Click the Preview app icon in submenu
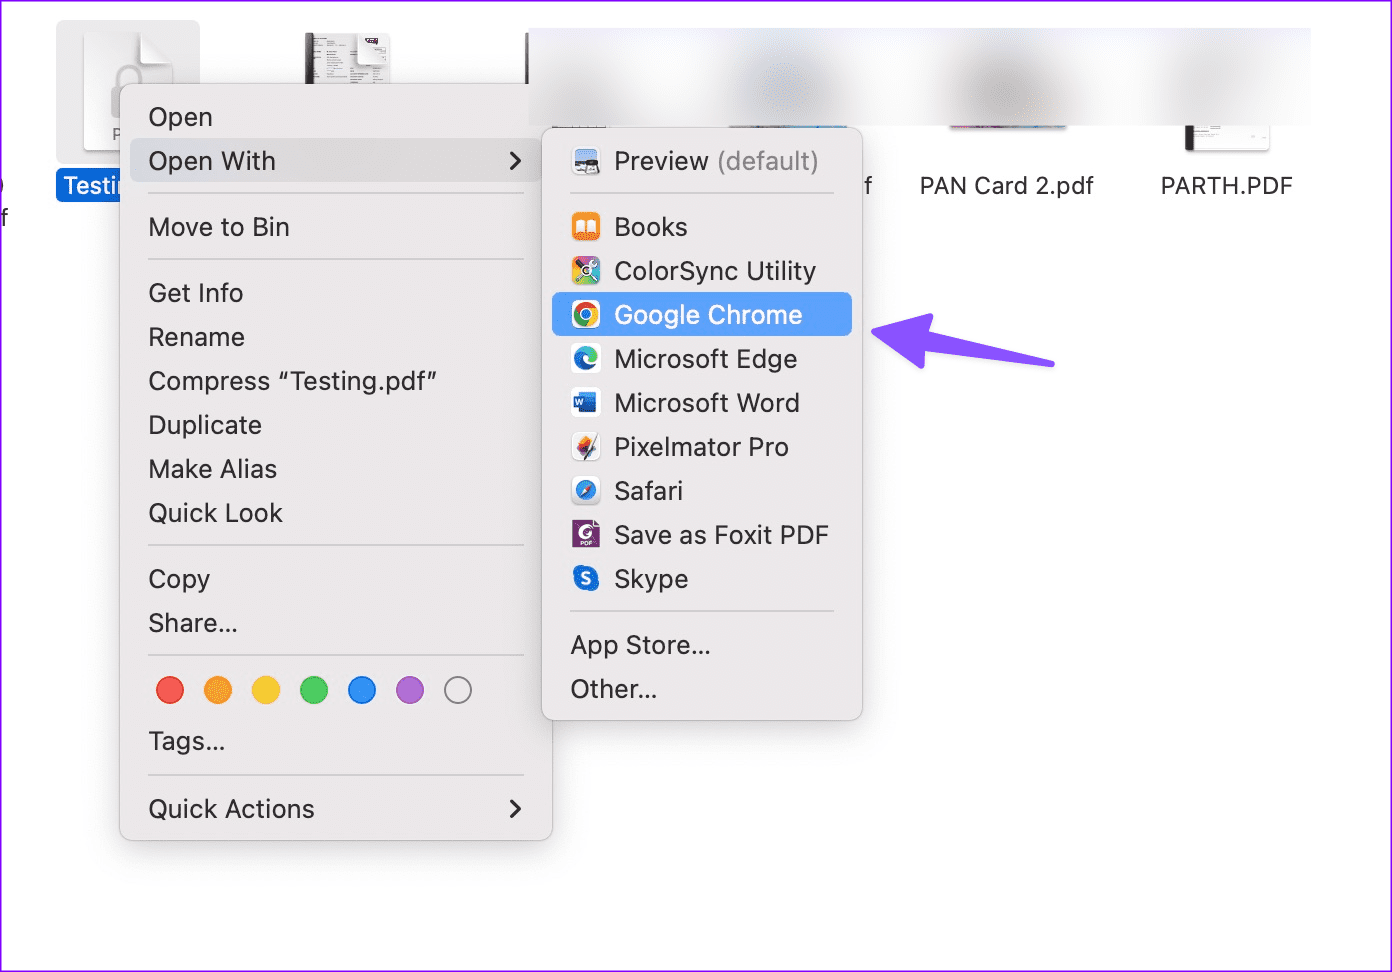1392x972 pixels. click(x=586, y=161)
